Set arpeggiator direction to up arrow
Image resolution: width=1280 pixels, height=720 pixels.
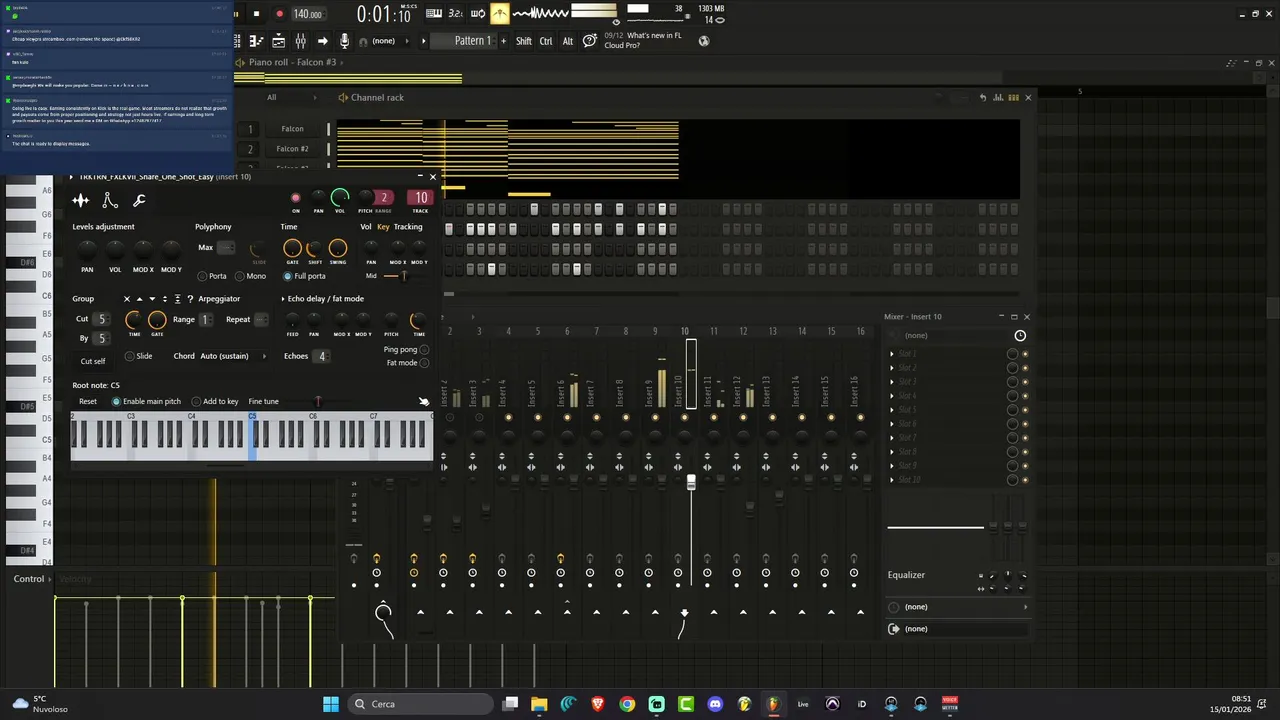coord(139,299)
